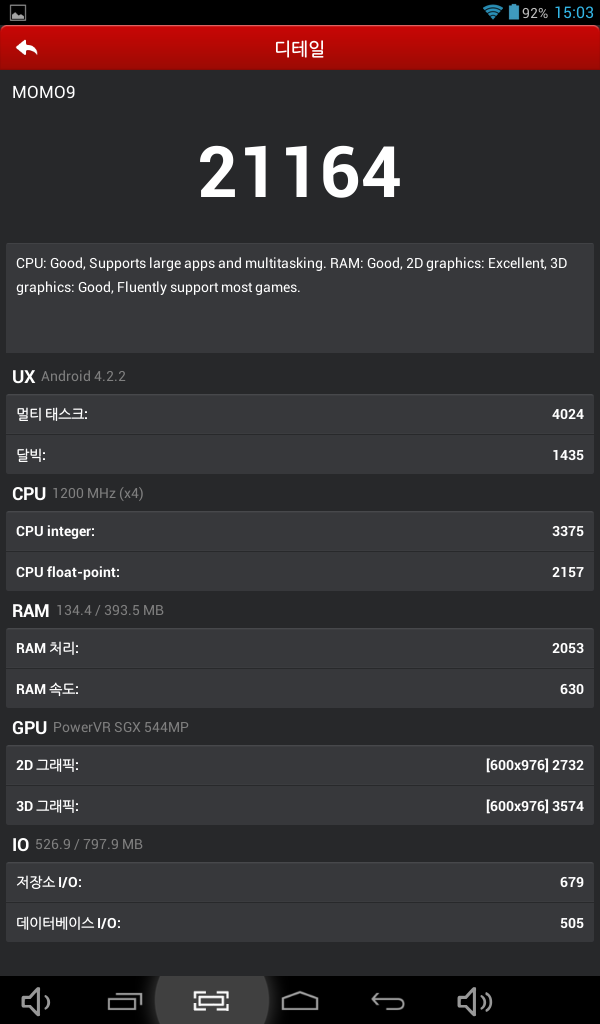600x1024 pixels.
Task: Open the picture notification icon in status bar
Action: 18,12
